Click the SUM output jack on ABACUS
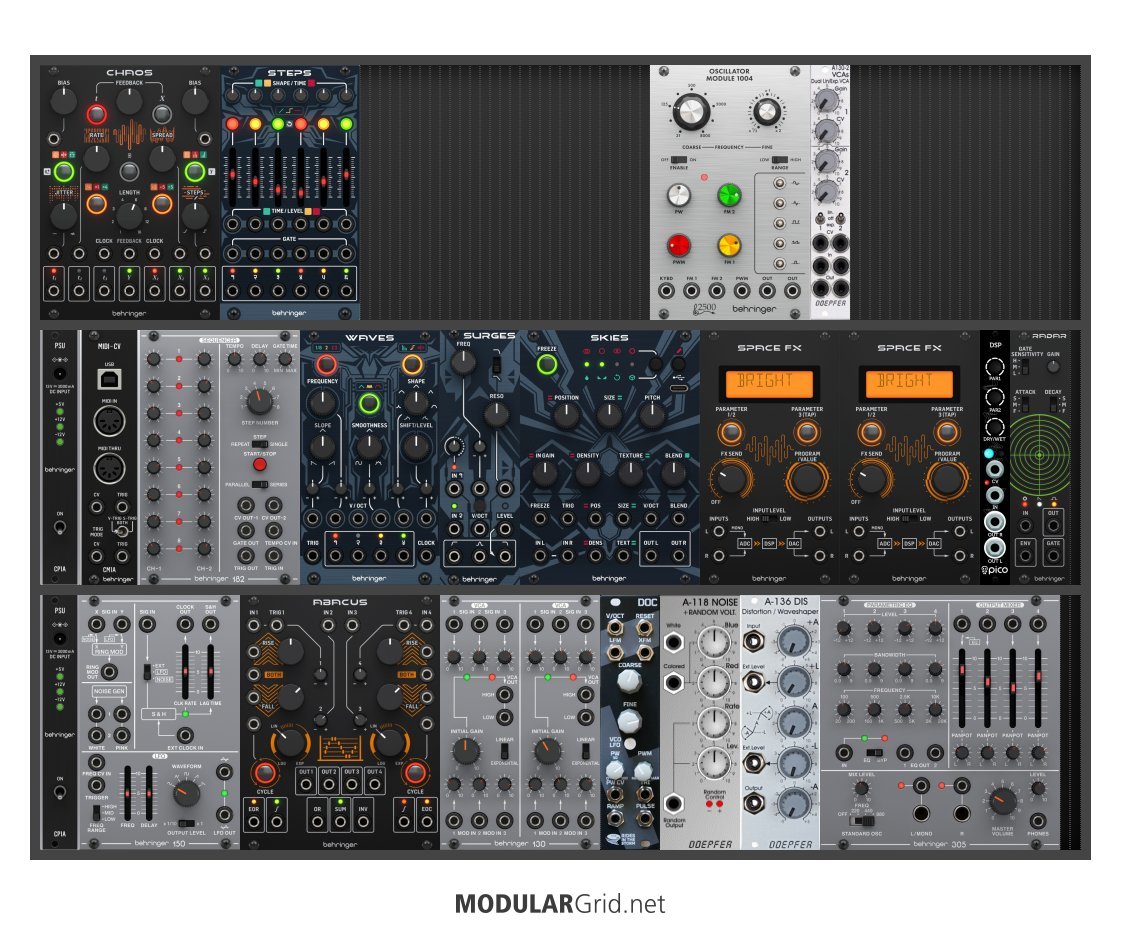 click(x=340, y=822)
